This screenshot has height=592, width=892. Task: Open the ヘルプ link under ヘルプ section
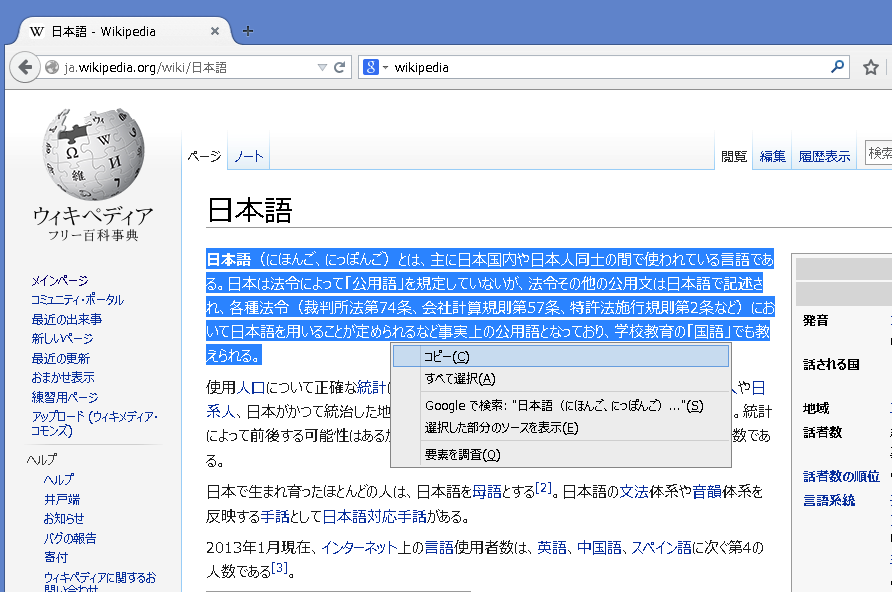[59, 479]
